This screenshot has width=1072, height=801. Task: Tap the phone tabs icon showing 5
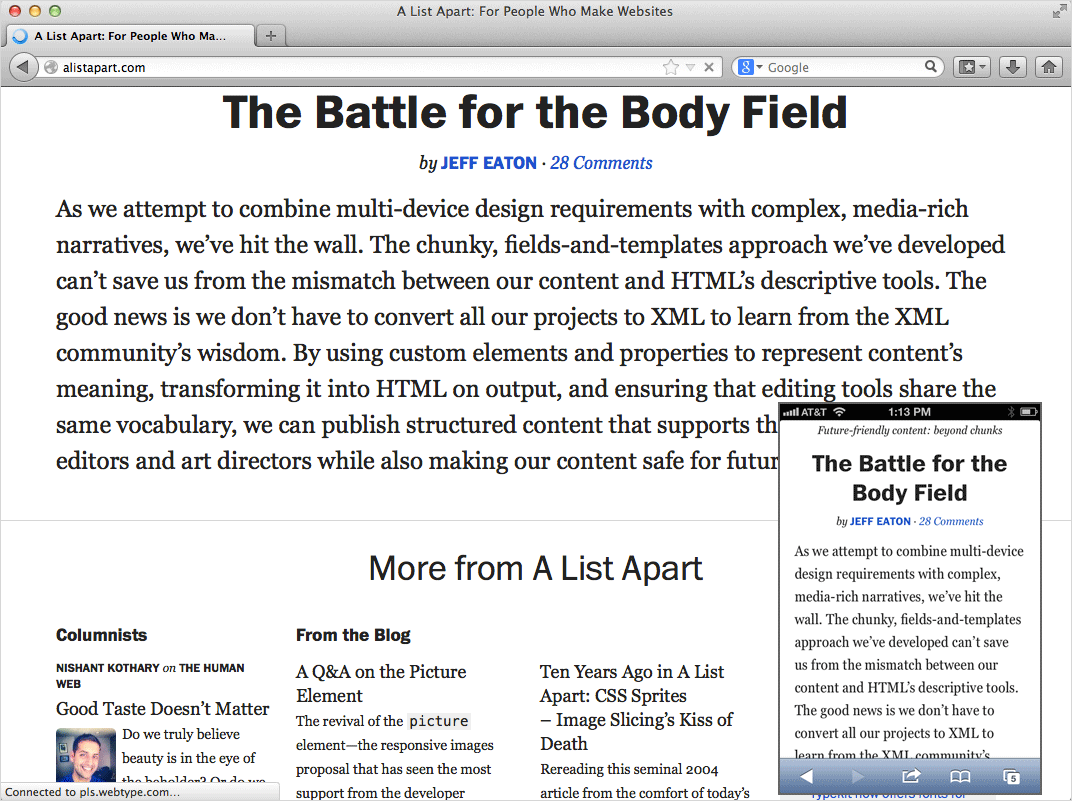(x=1011, y=776)
